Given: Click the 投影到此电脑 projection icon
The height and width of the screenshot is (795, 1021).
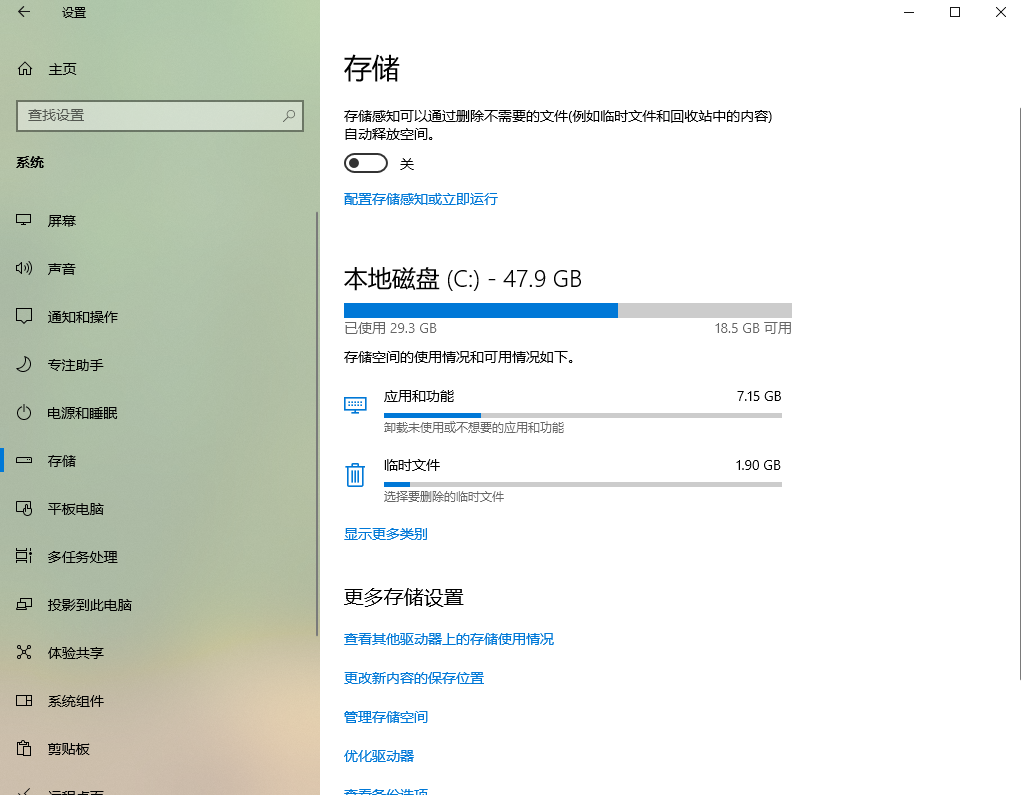Looking at the screenshot, I should coord(23,604).
